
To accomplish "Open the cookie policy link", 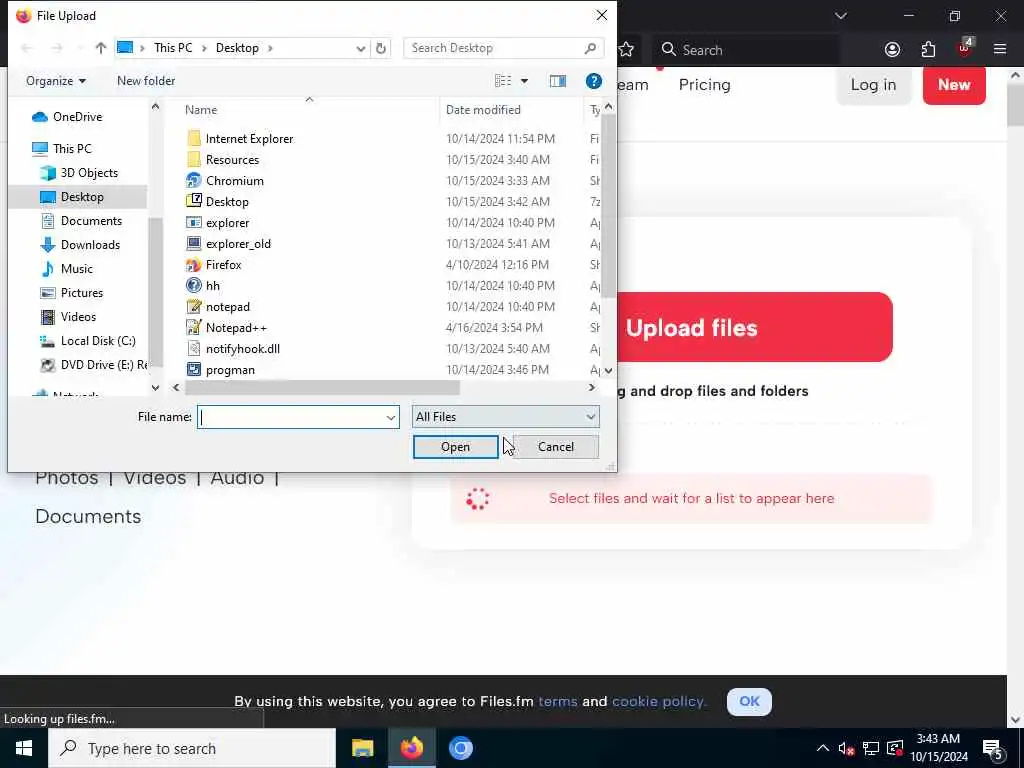I will (658, 701).
